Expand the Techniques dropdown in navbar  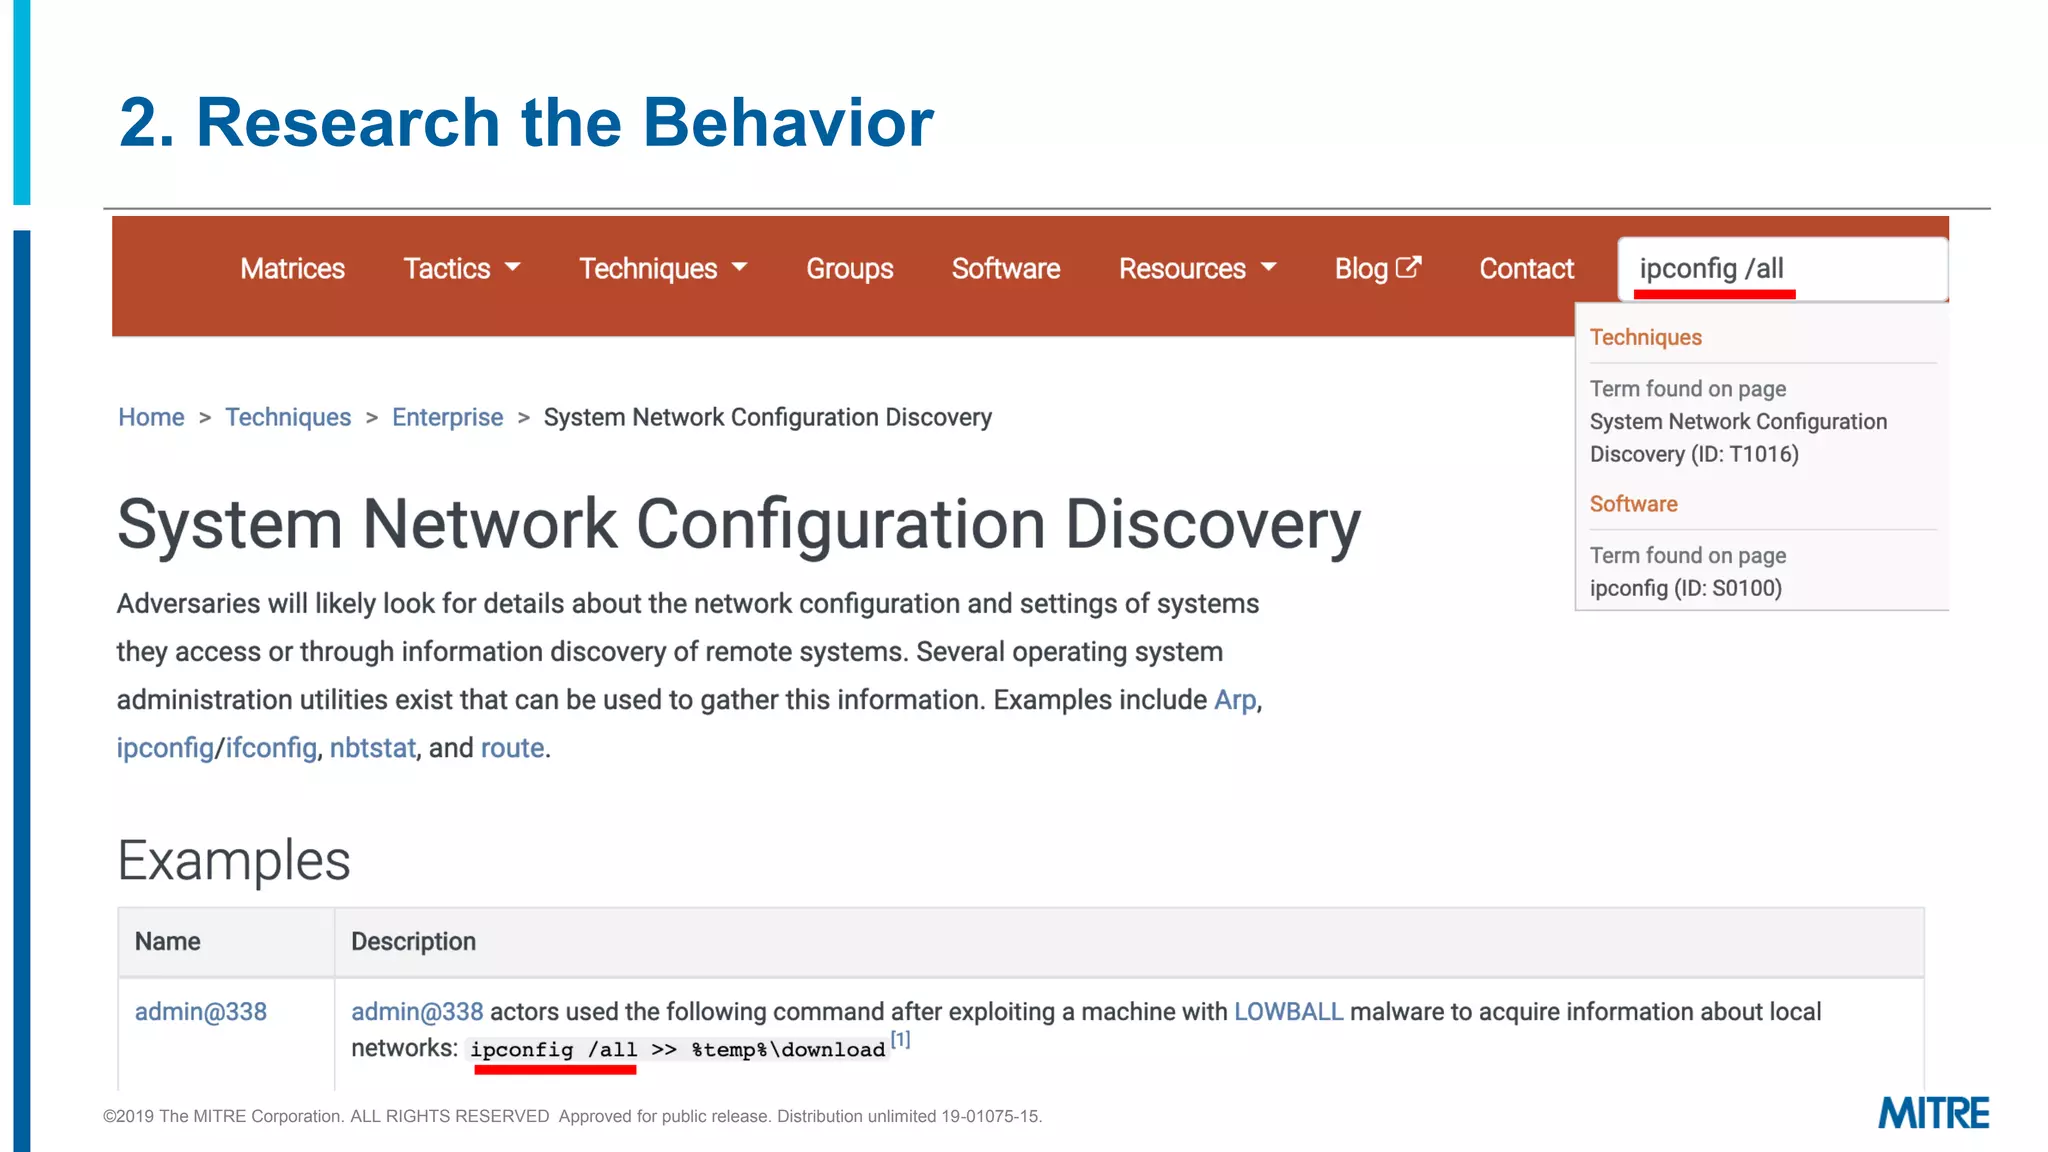(x=663, y=268)
